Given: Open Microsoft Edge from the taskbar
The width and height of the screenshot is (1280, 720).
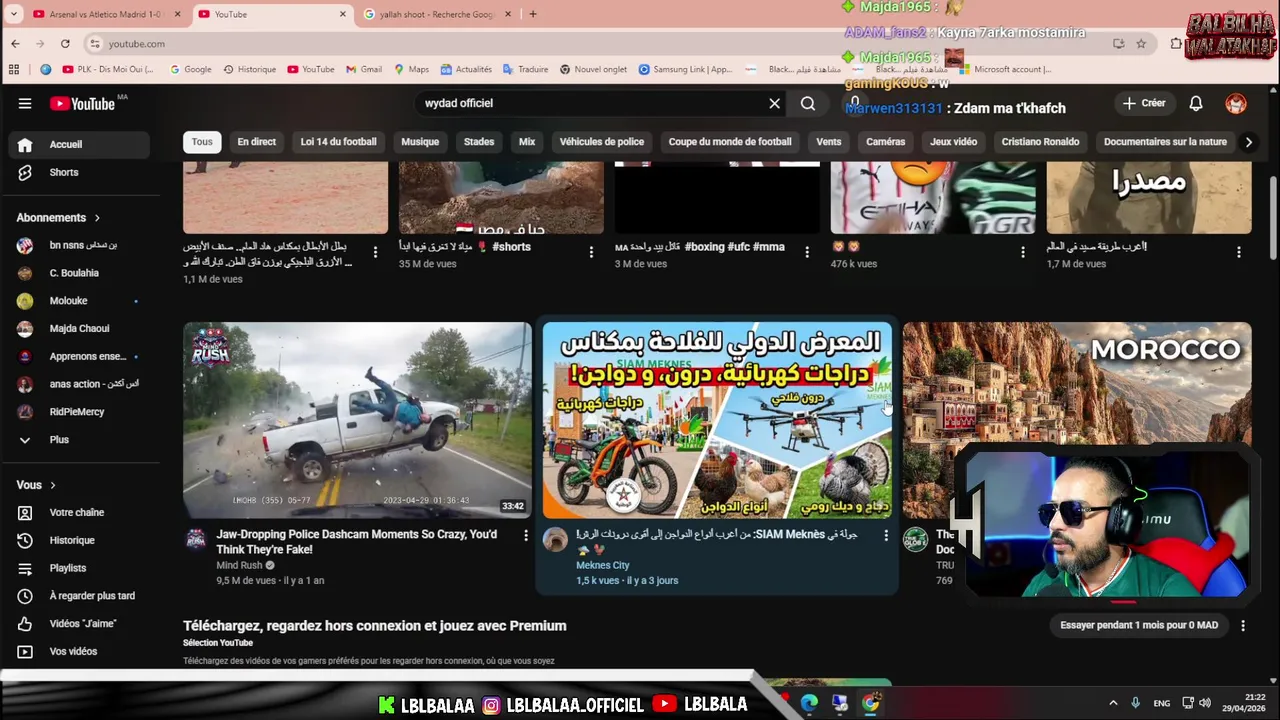Looking at the screenshot, I should pyautogui.click(x=809, y=703).
